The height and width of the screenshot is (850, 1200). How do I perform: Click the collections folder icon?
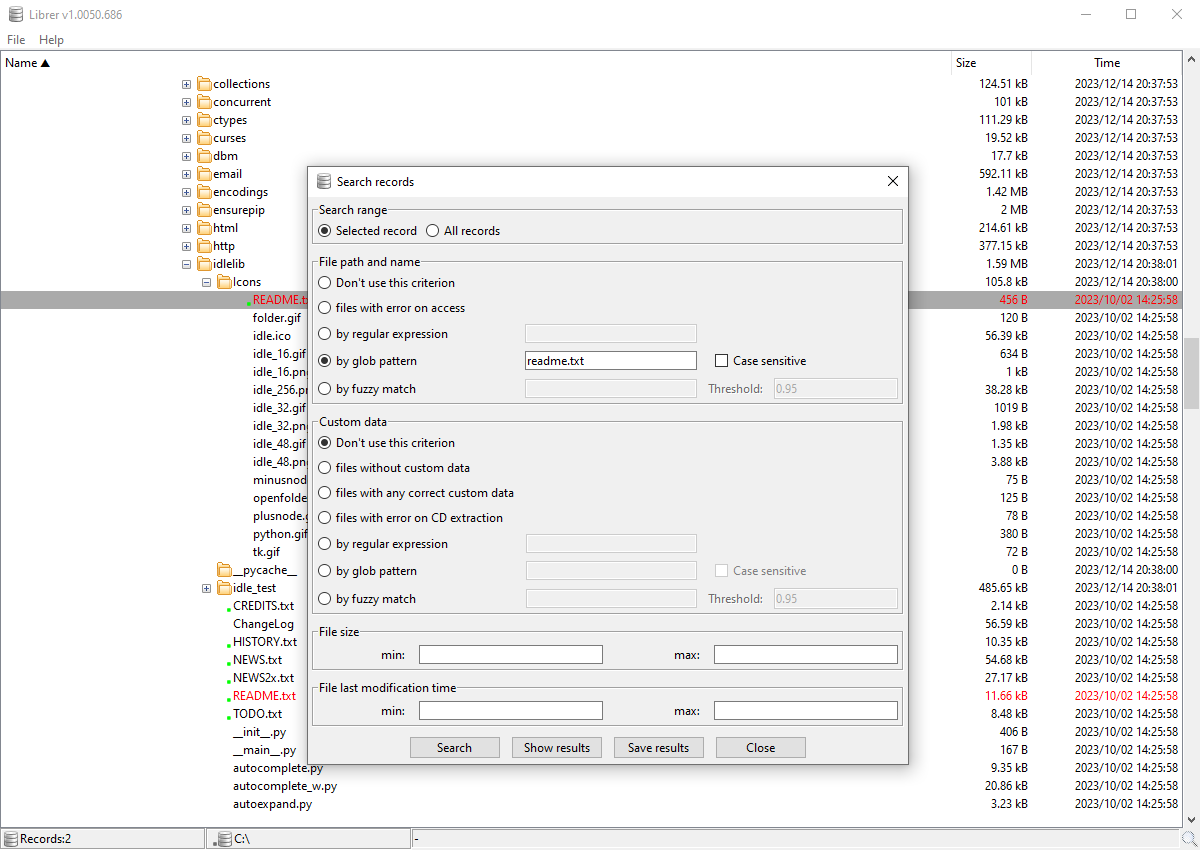click(204, 84)
